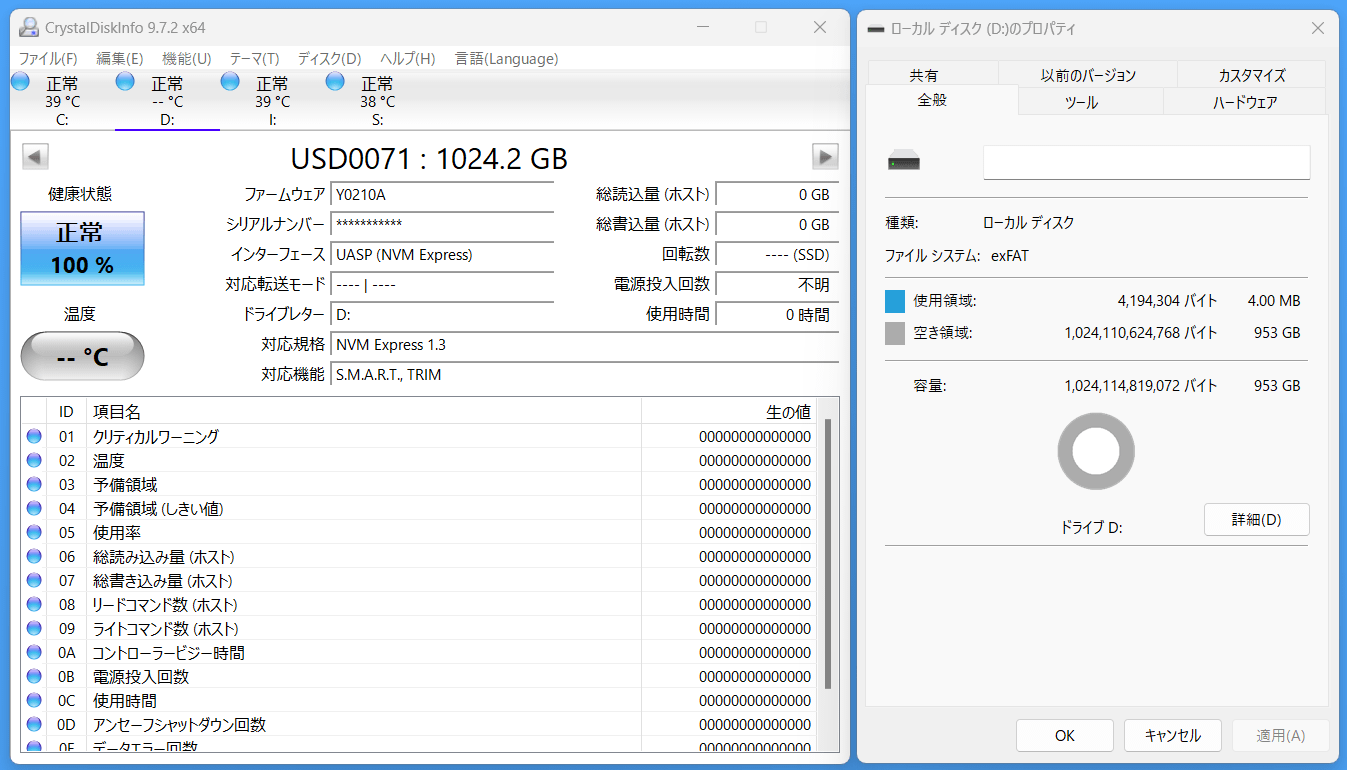Click the CrystalDiskInfo title bar app icon

click(30, 27)
